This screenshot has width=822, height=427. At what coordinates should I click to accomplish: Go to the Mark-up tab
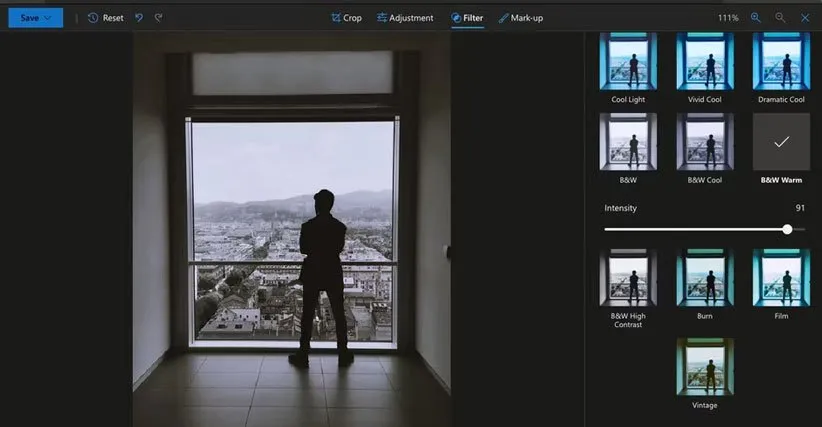coord(520,18)
